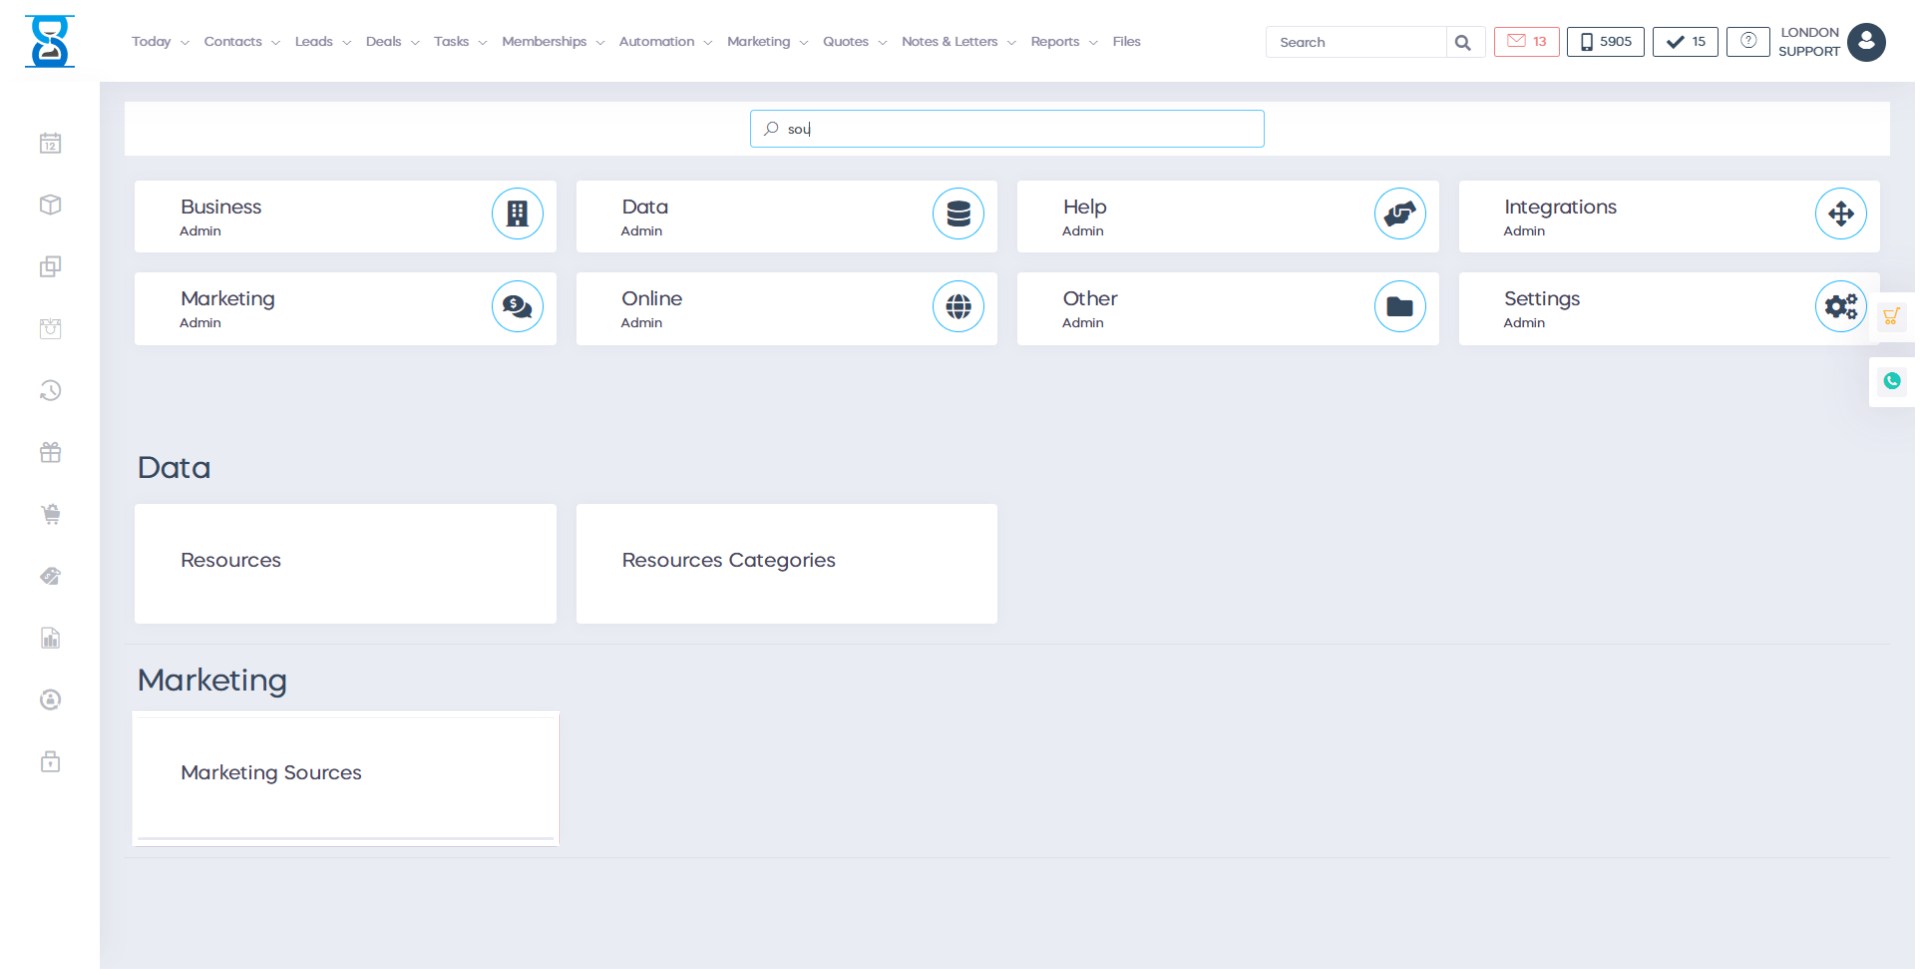
Task: Open the Resources Categories card
Action: coord(786,562)
